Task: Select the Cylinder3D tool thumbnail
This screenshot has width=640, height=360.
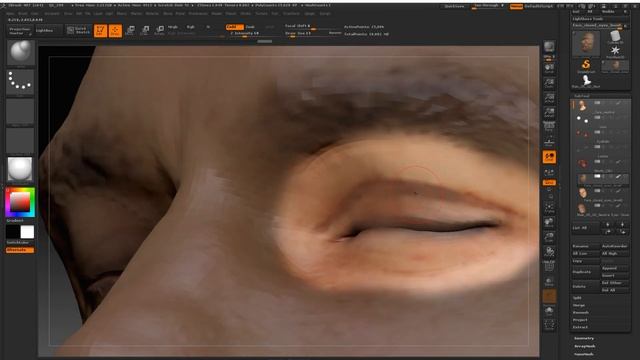Action: (x=615, y=37)
